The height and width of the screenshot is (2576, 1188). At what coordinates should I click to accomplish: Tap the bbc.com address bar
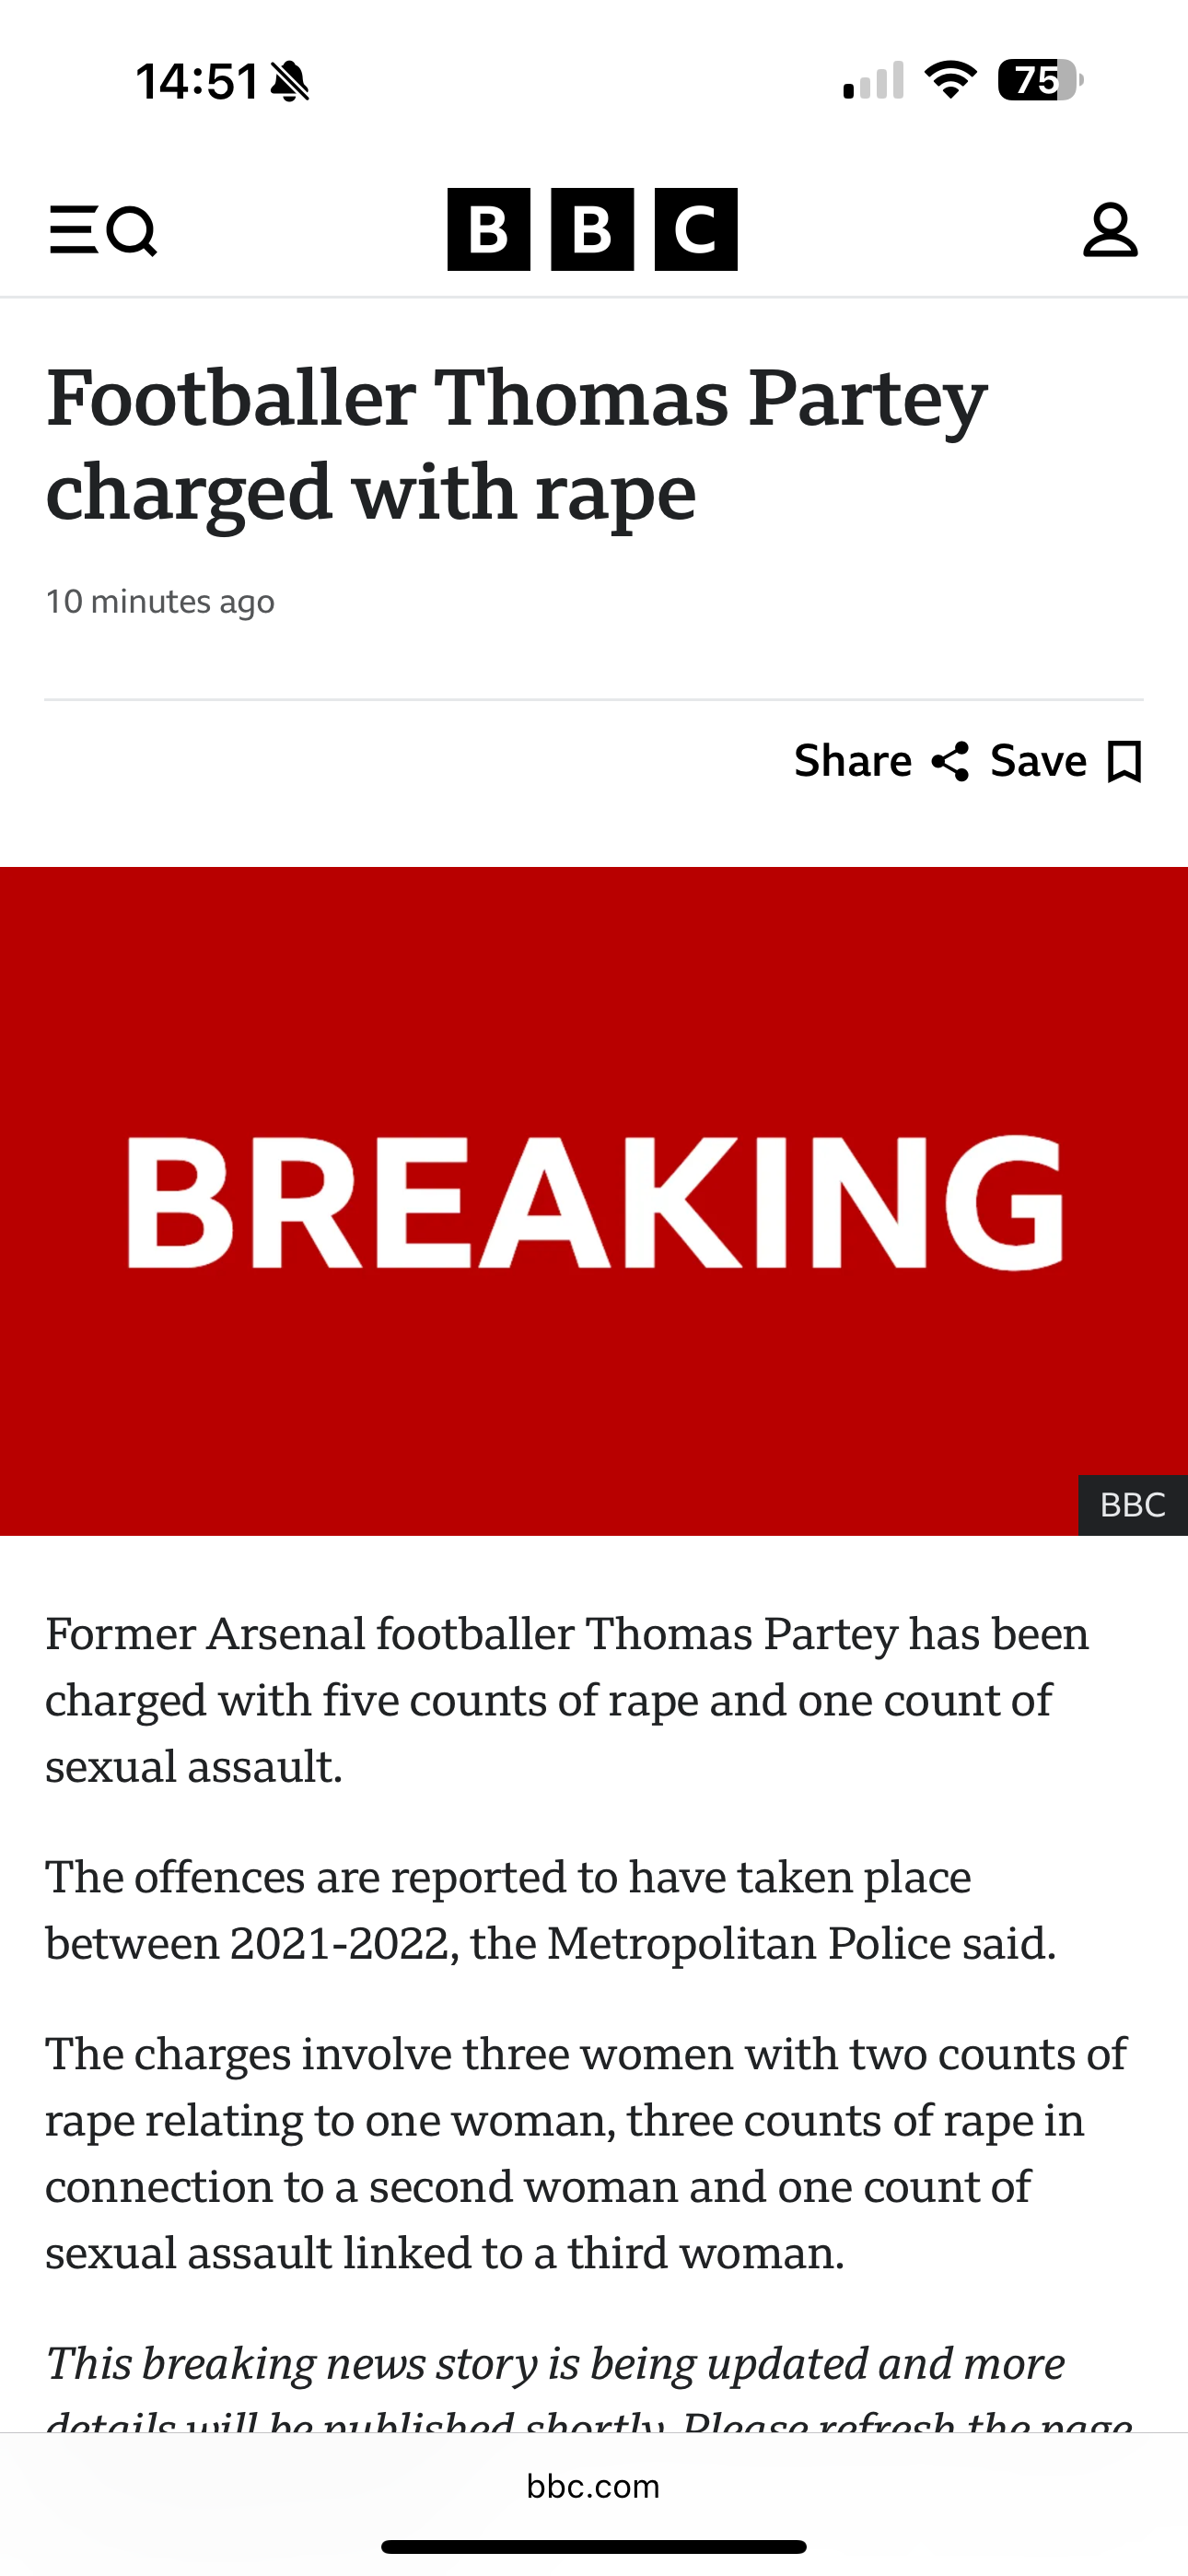pos(594,2486)
